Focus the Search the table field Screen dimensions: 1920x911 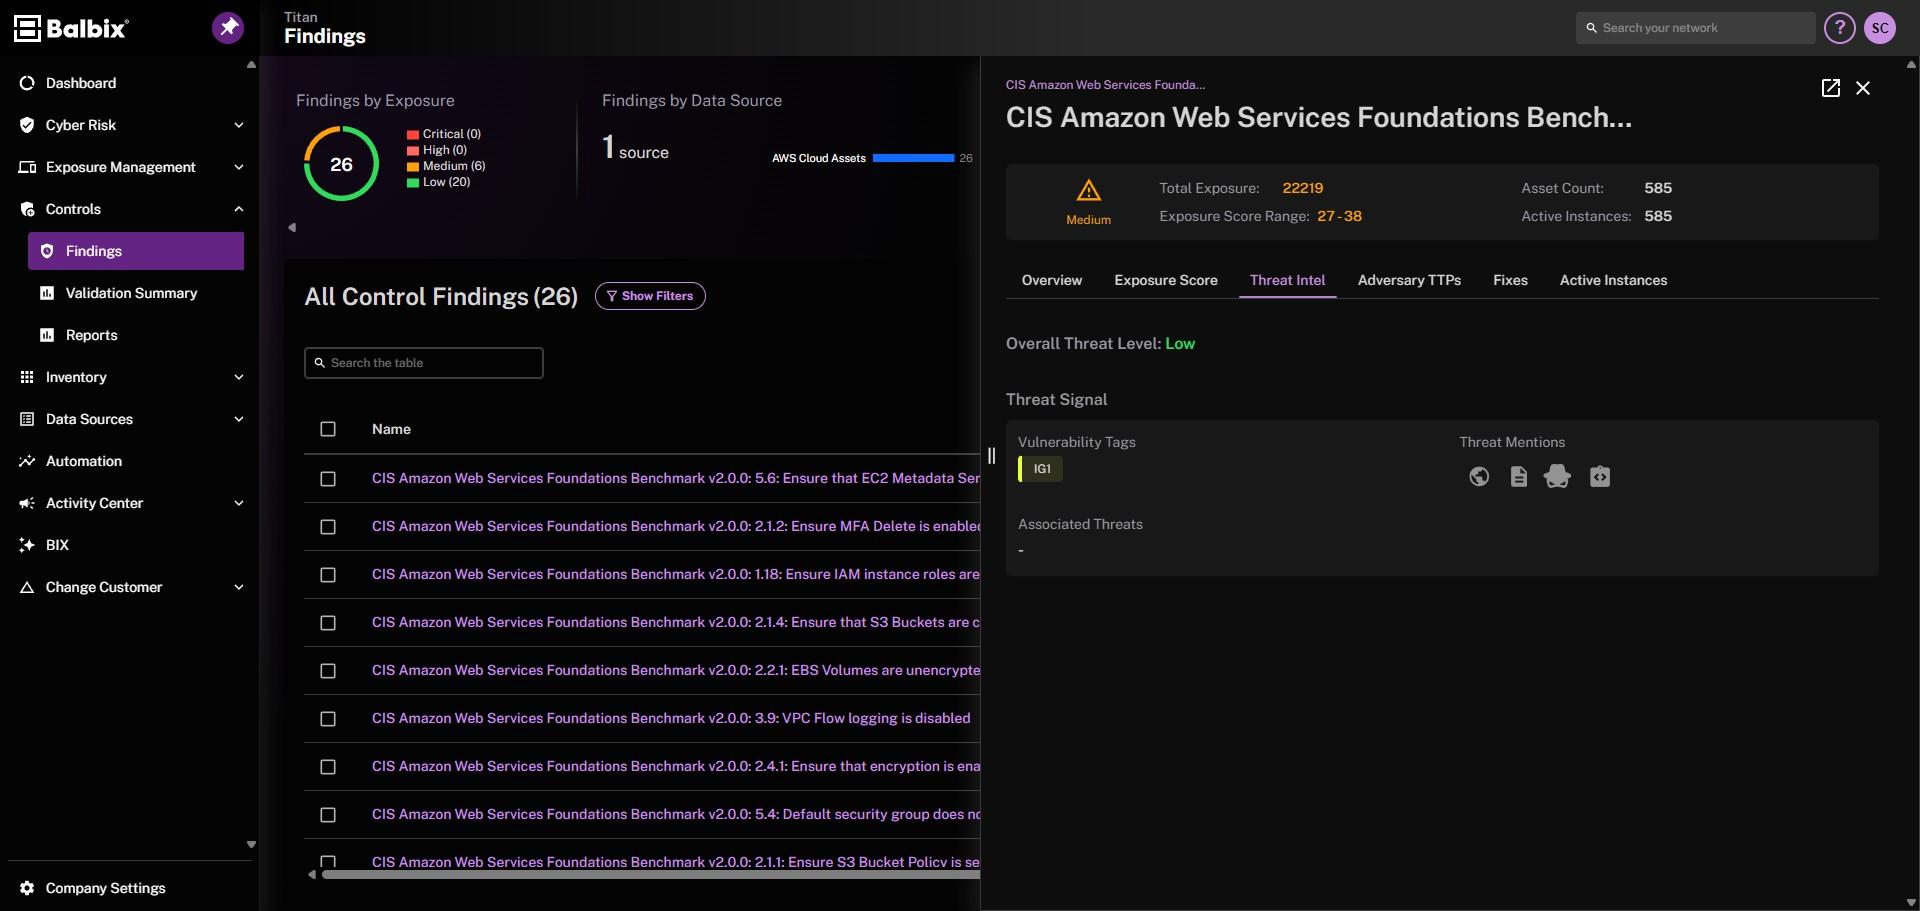(x=424, y=363)
